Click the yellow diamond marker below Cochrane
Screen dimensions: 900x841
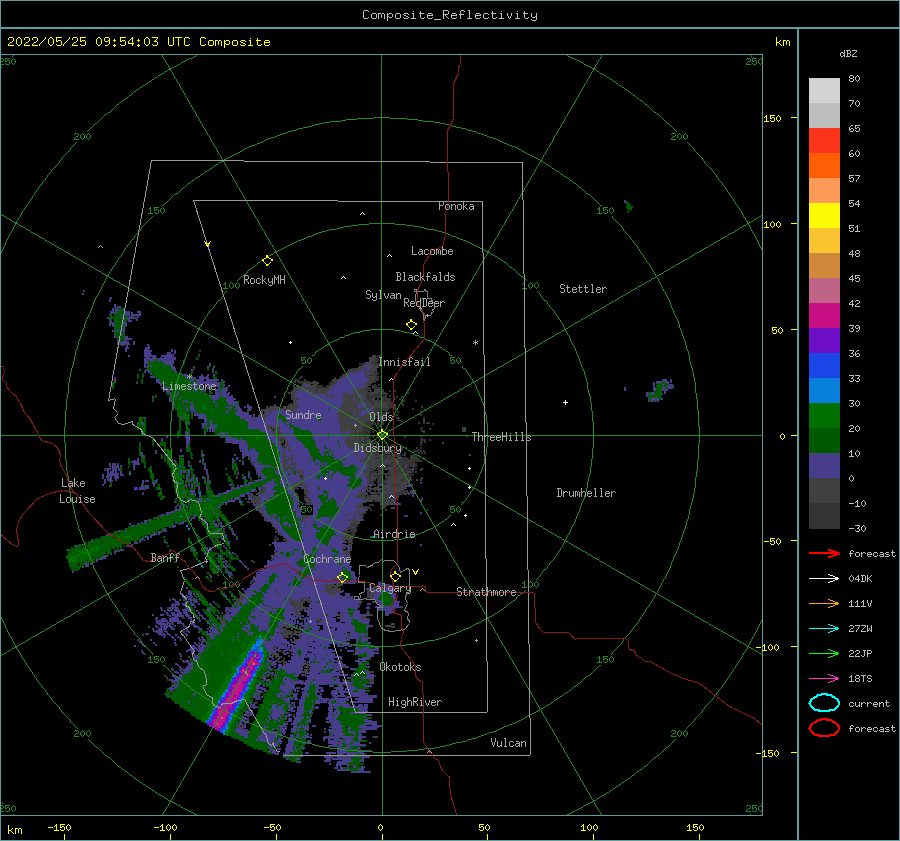(x=343, y=577)
